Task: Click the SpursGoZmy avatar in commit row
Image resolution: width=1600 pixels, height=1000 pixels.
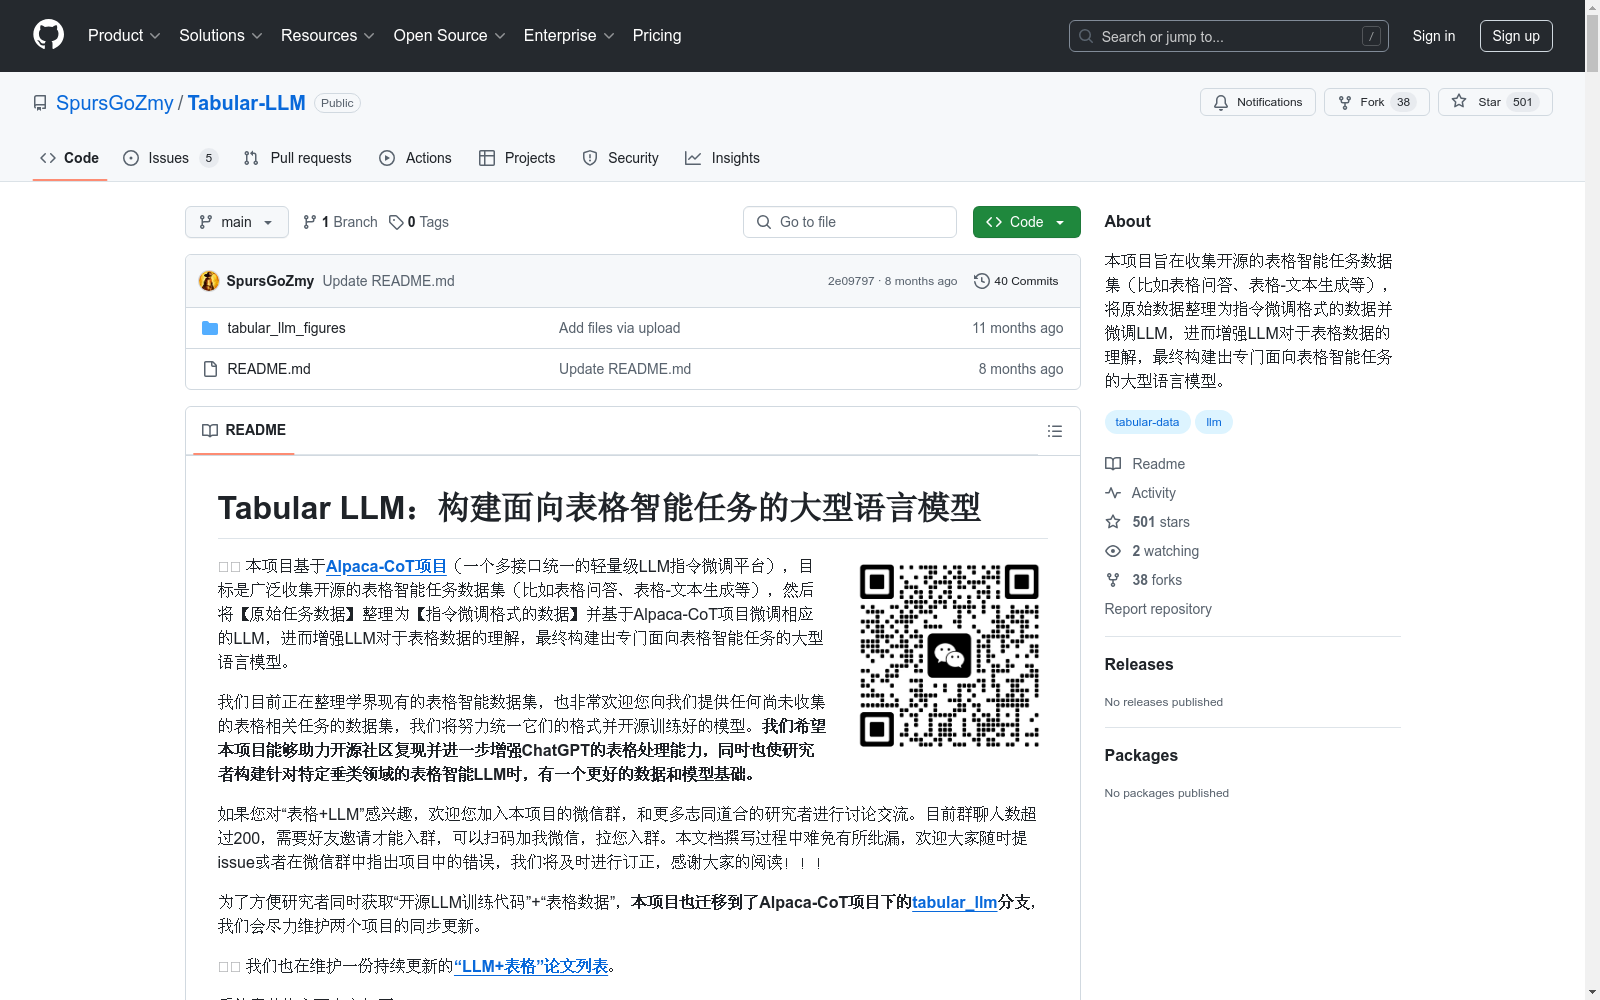Action: pos(209,281)
